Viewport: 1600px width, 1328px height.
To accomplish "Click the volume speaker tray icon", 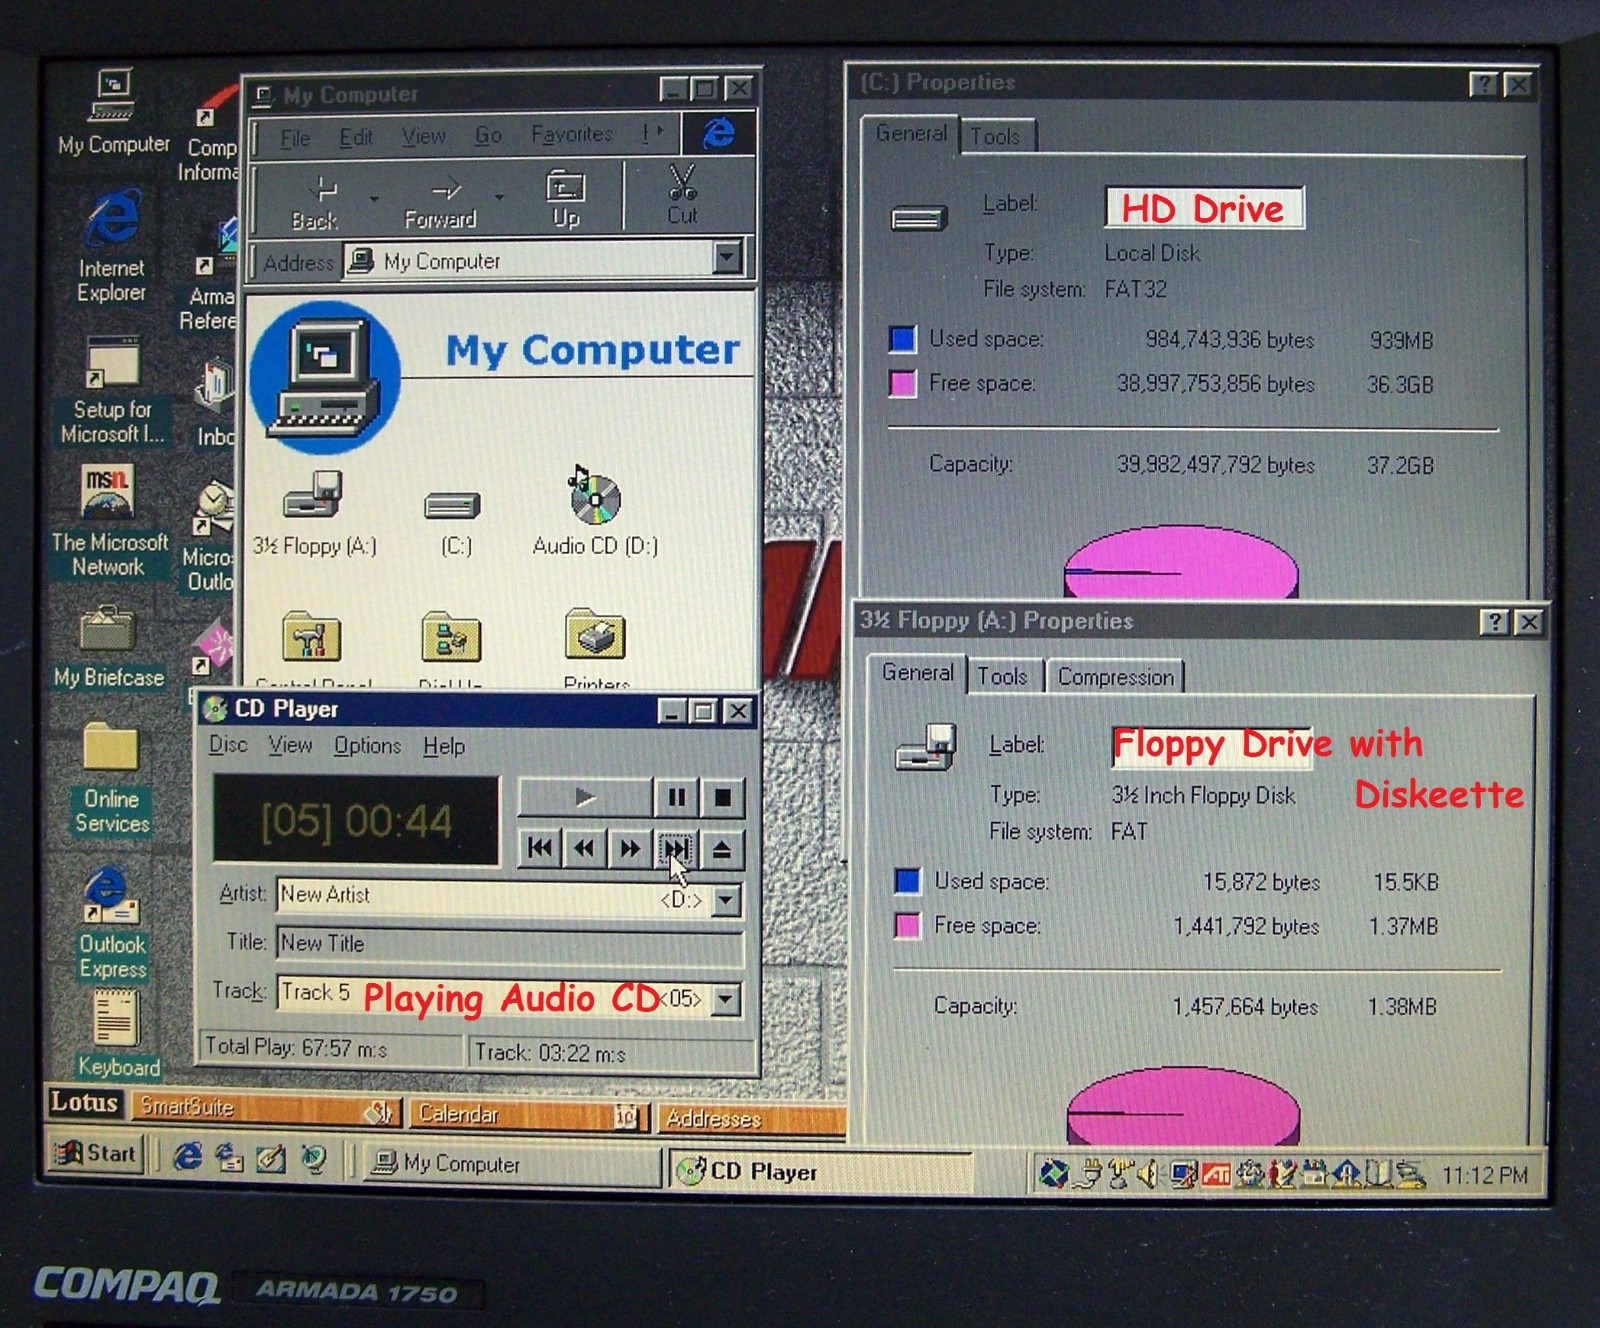I will click(x=1148, y=1174).
